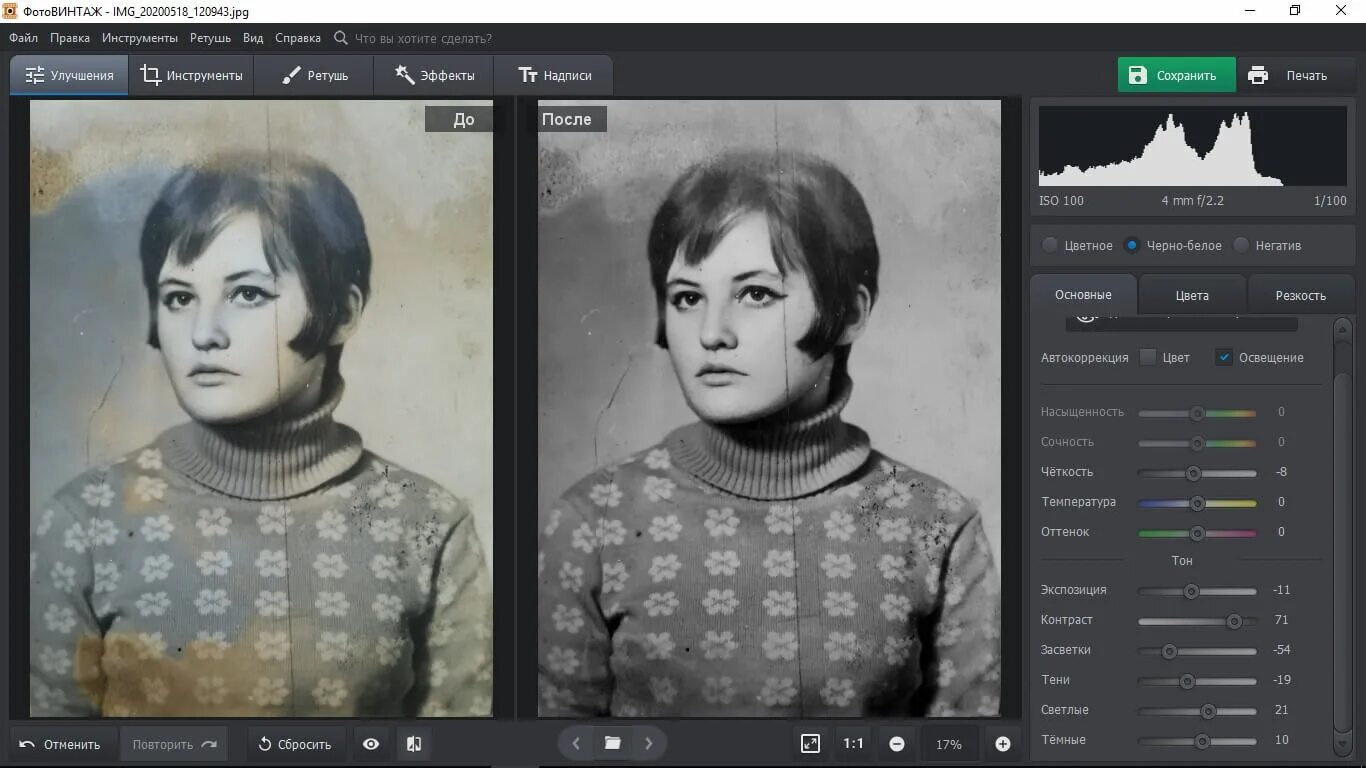Toggle the eye preview original icon
This screenshot has height=768, width=1366.
pos(371,744)
